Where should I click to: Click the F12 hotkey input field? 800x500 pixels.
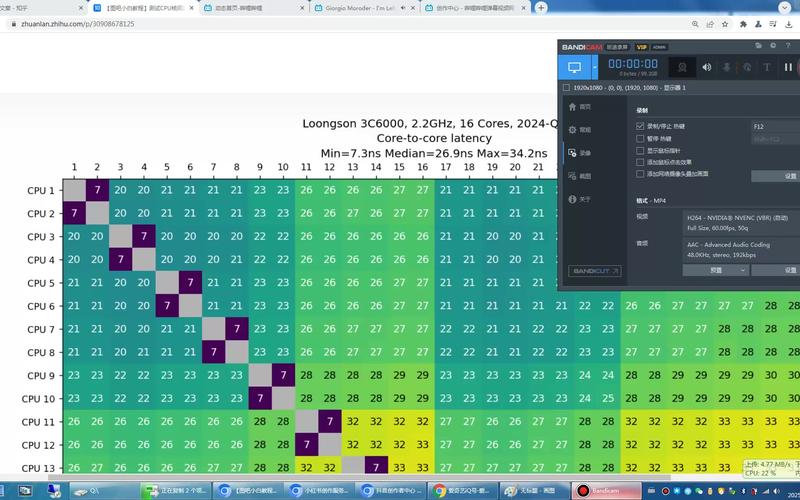[775, 127]
